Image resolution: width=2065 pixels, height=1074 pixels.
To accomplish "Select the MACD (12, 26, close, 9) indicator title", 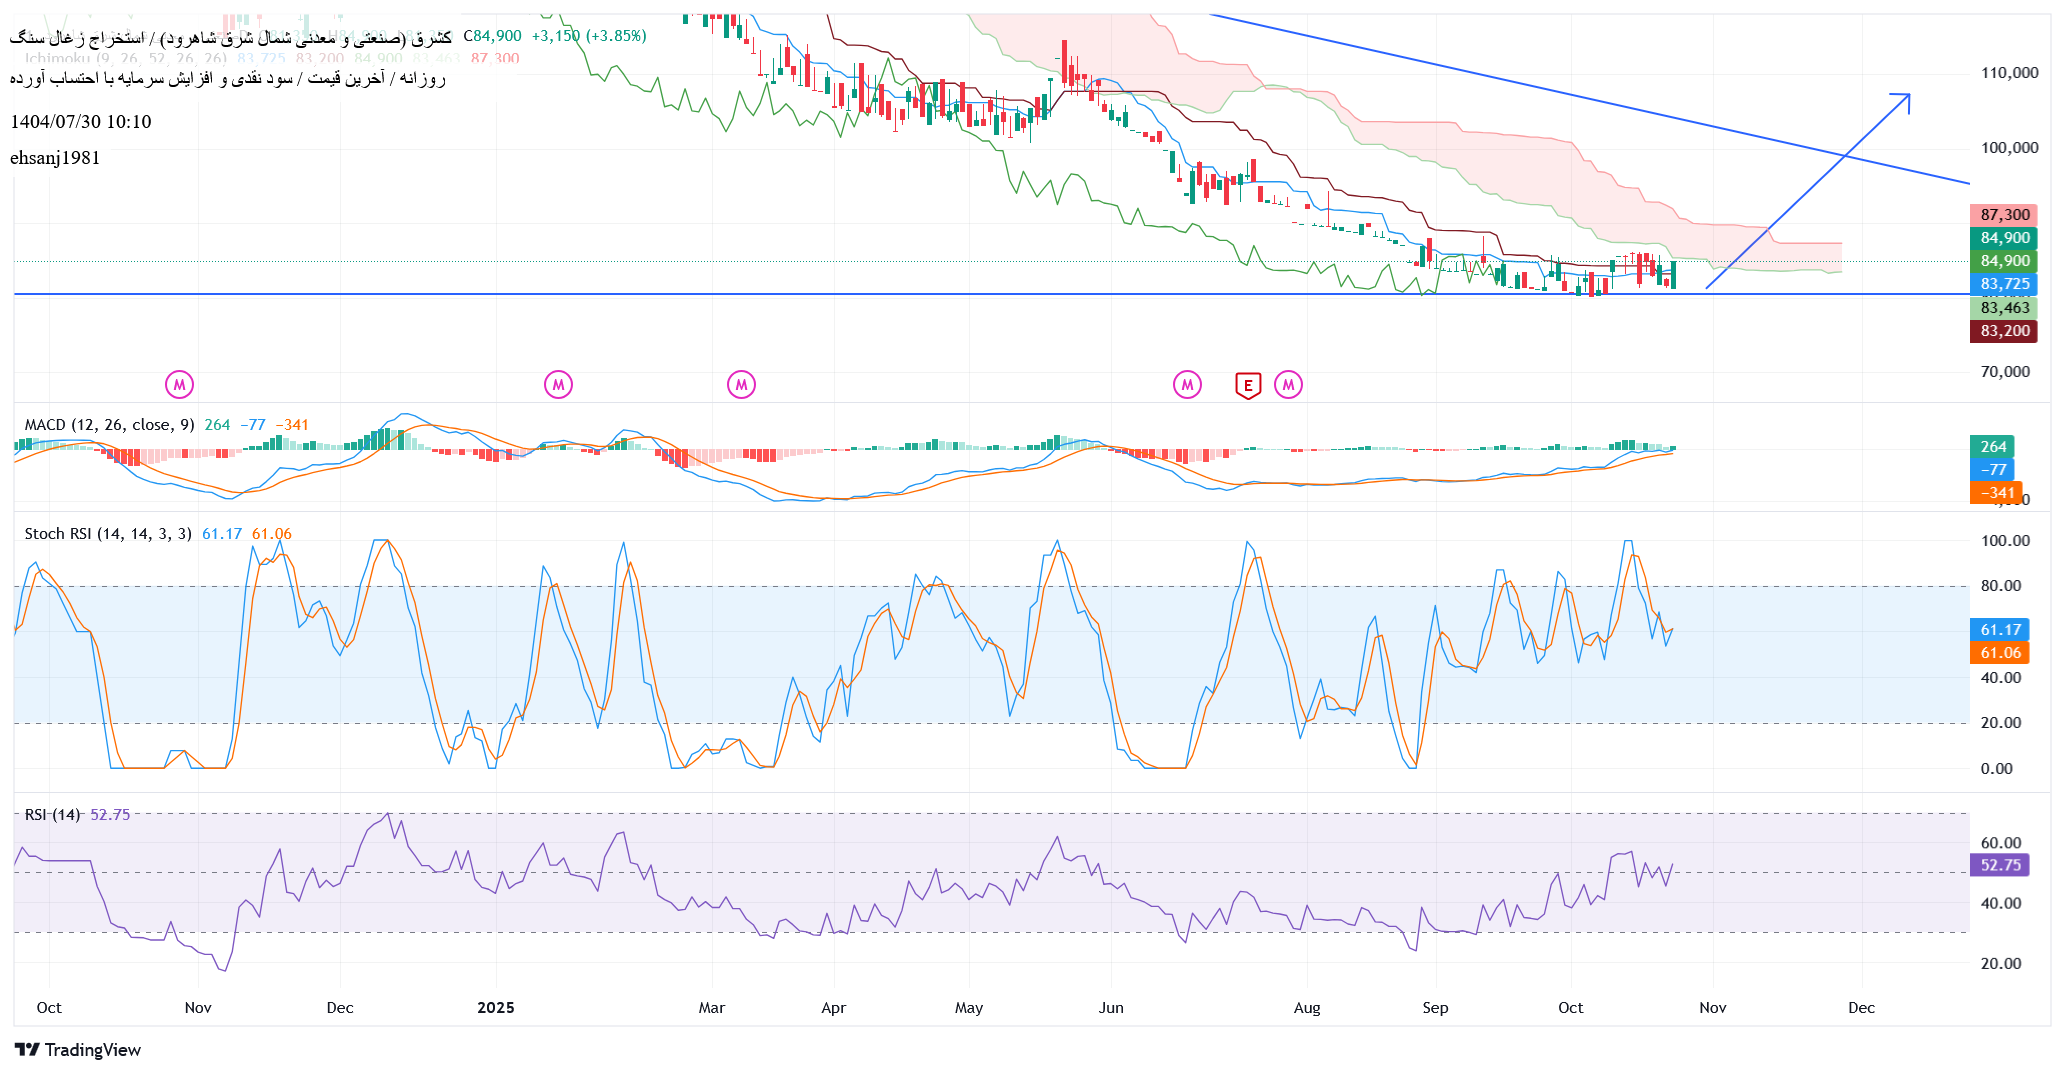I will 109,425.
